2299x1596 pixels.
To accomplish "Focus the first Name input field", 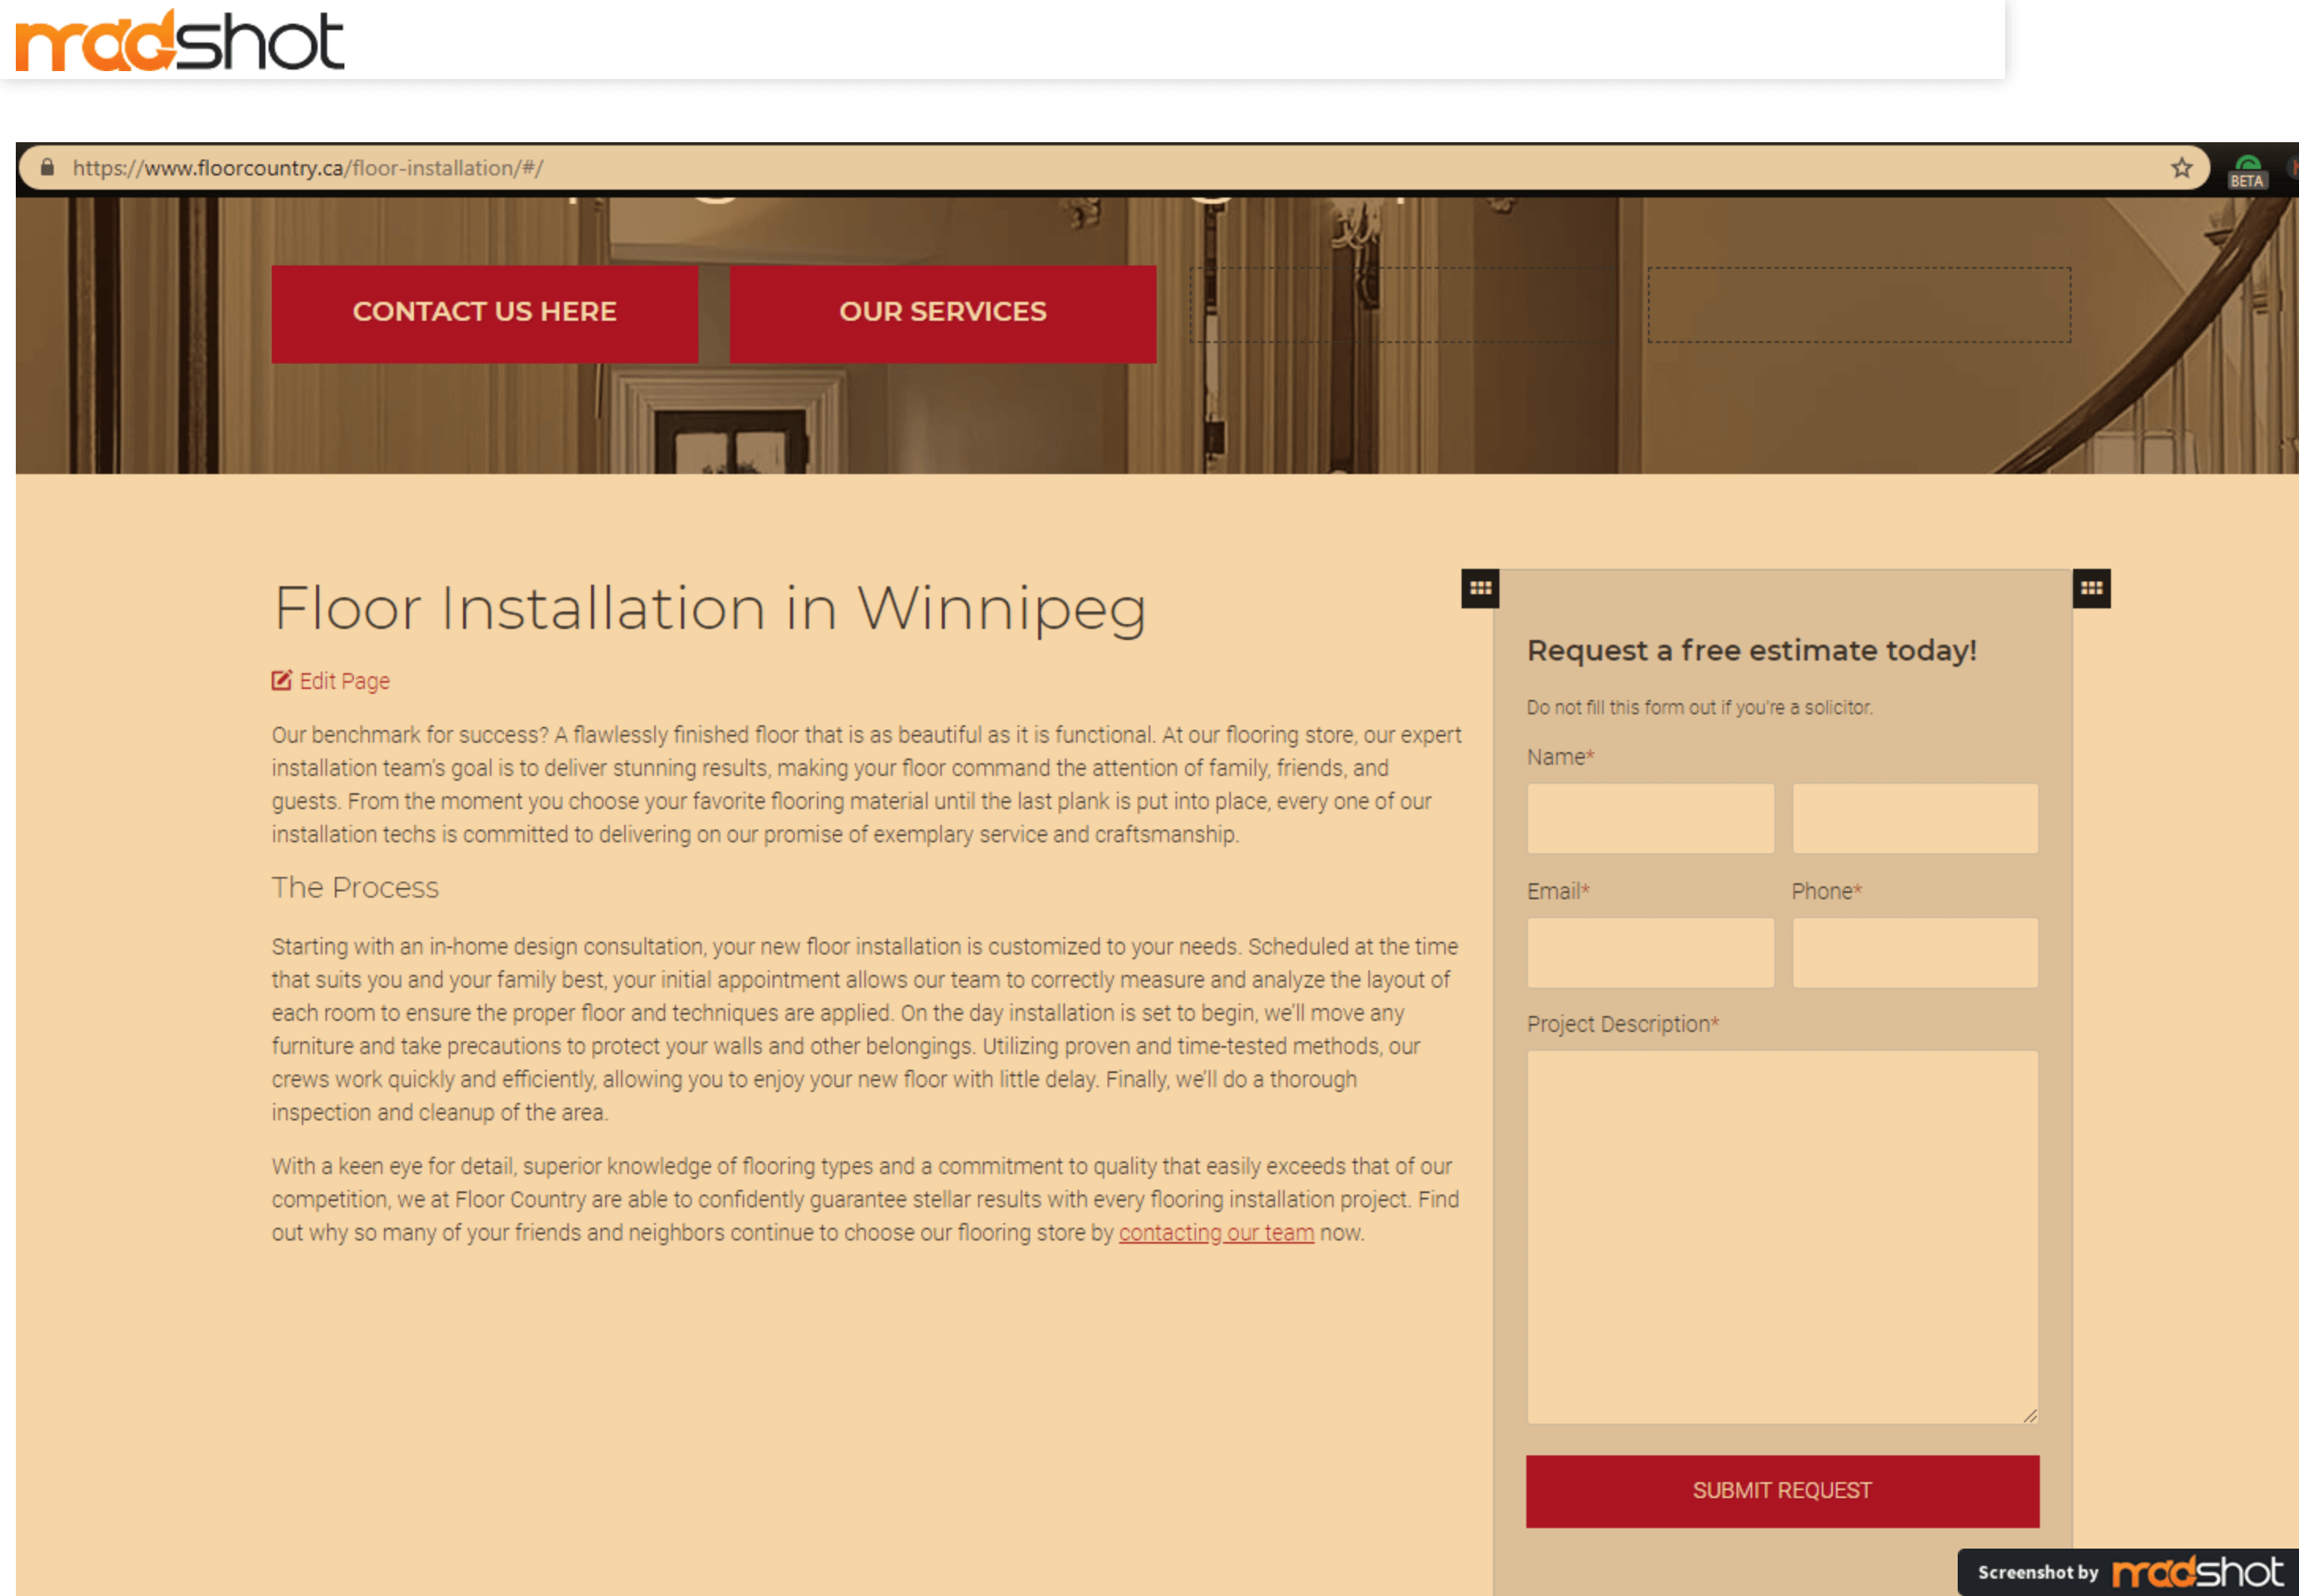I will 1650,818.
